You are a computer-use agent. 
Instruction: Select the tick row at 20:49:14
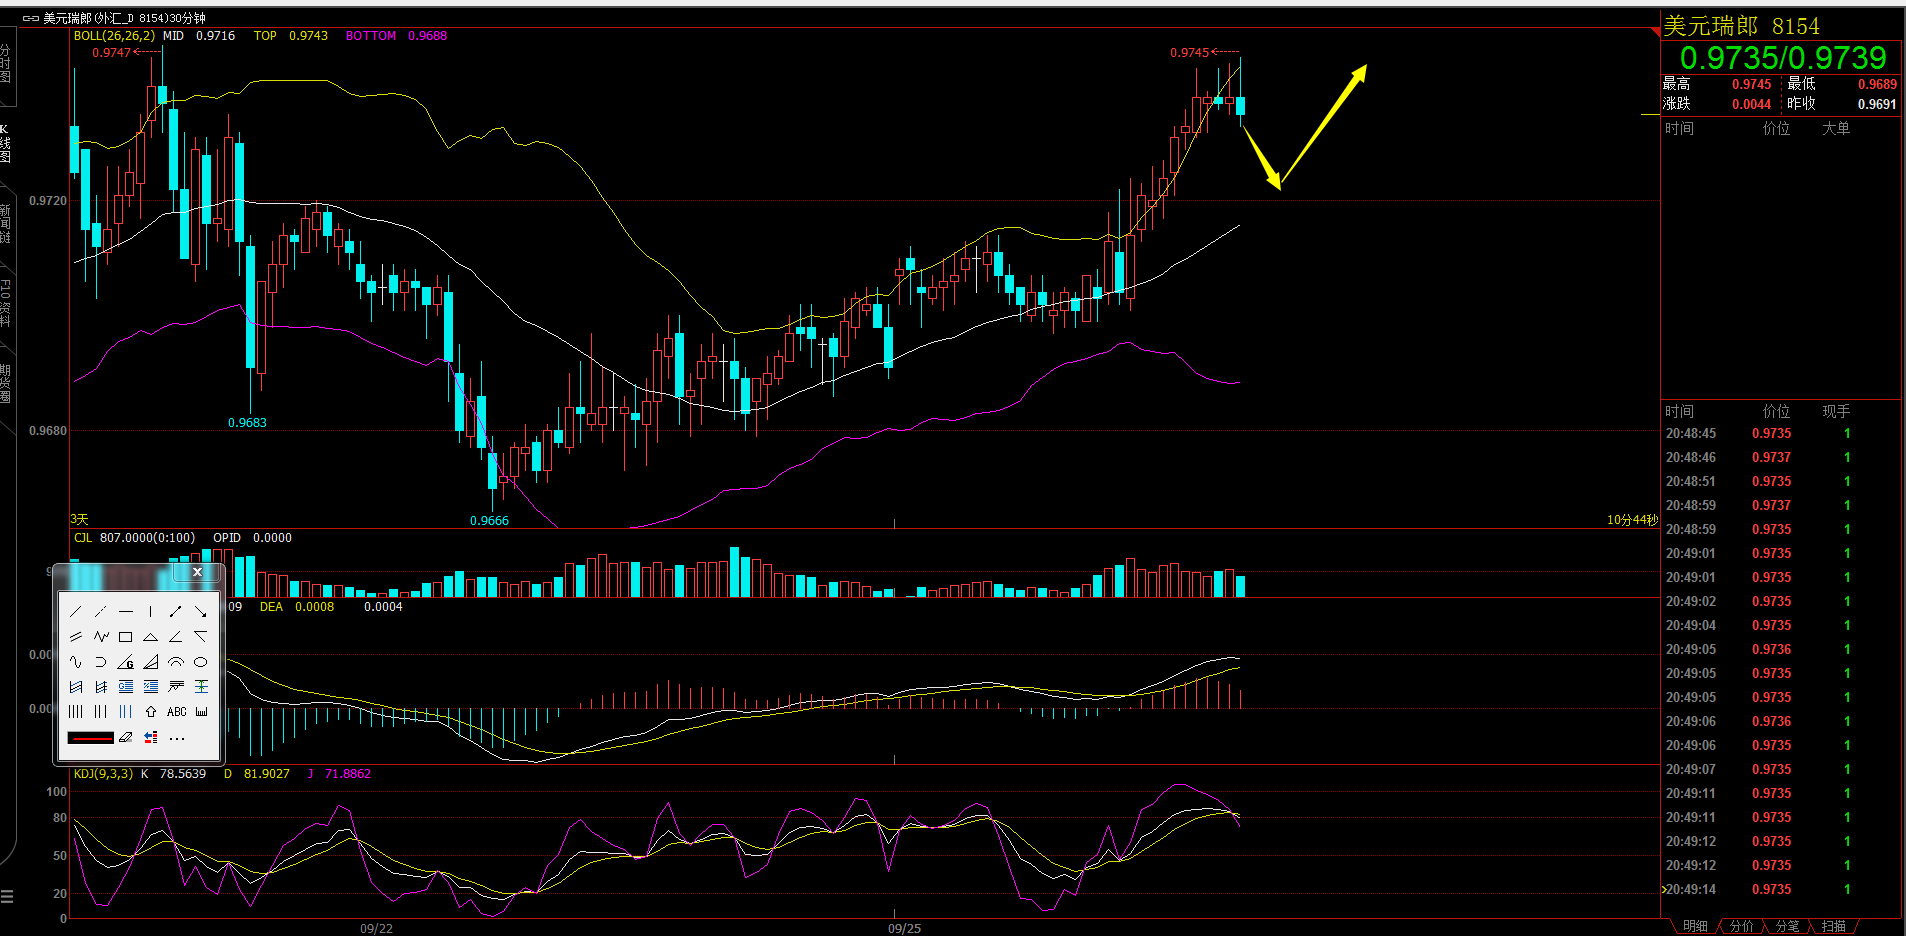click(1781, 890)
